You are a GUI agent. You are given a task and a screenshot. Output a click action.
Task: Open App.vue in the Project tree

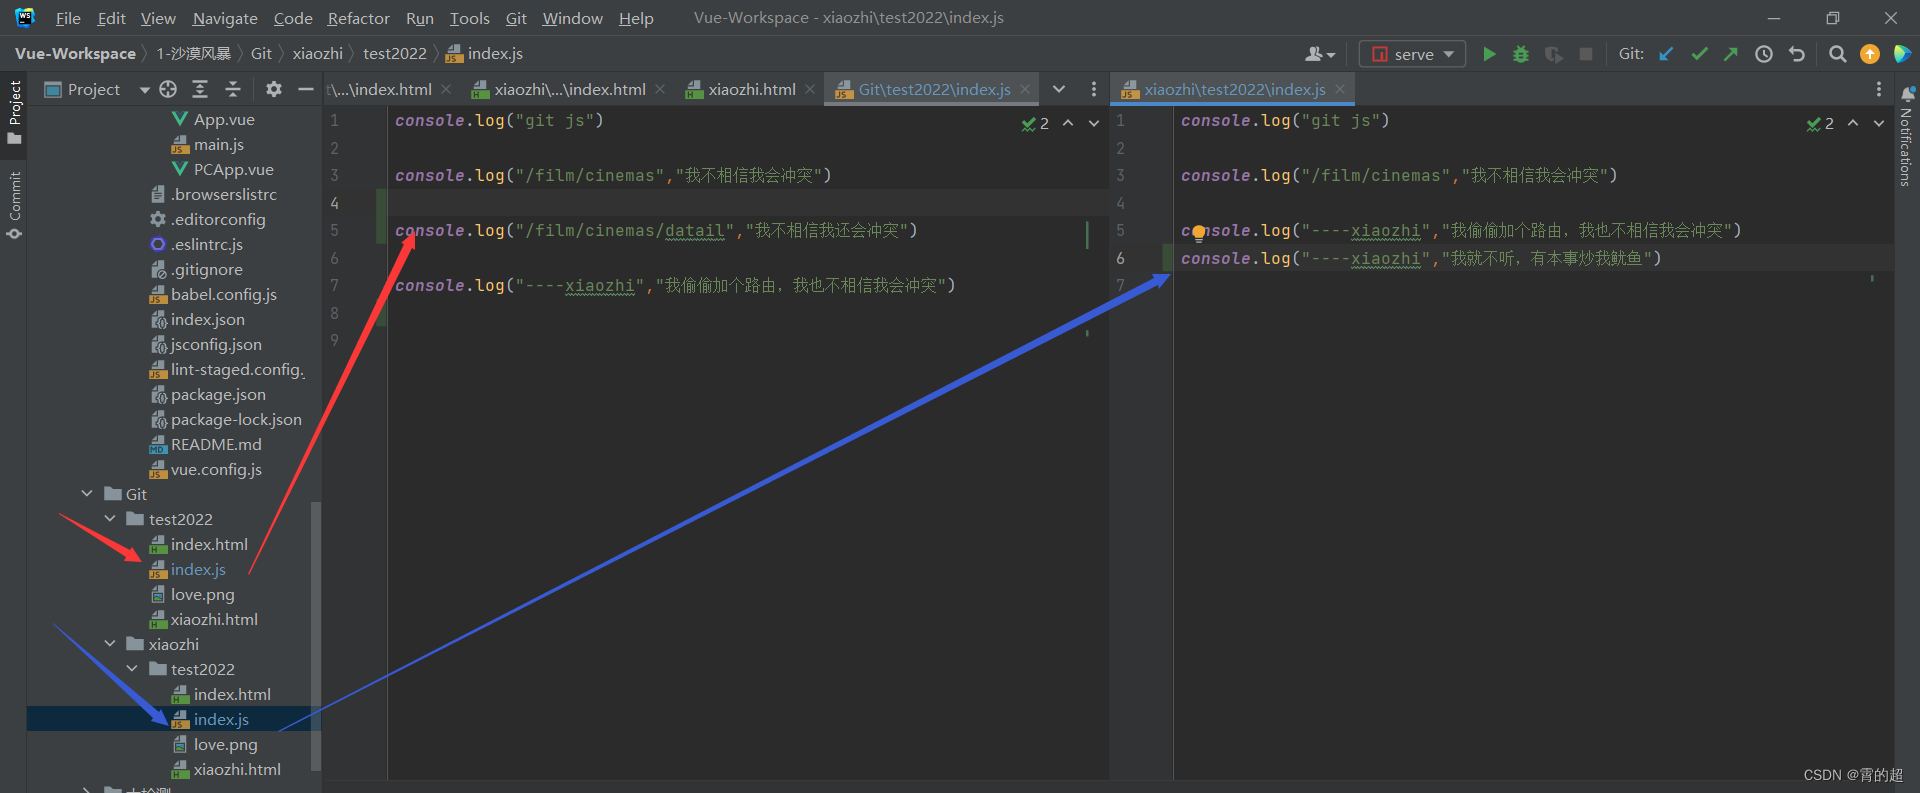[x=224, y=119]
